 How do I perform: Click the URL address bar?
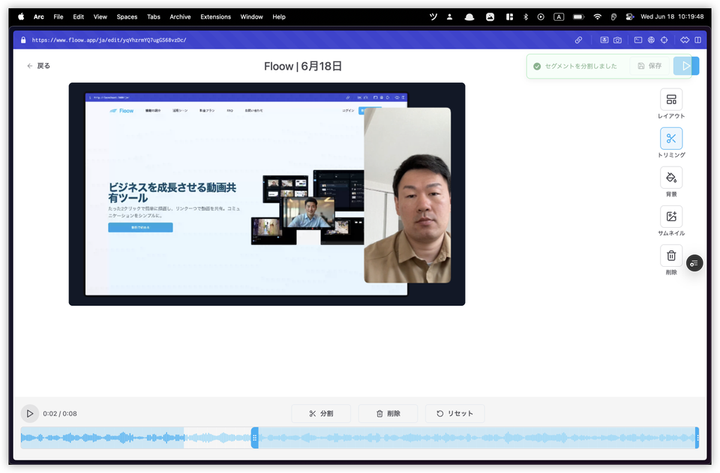coord(110,40)
